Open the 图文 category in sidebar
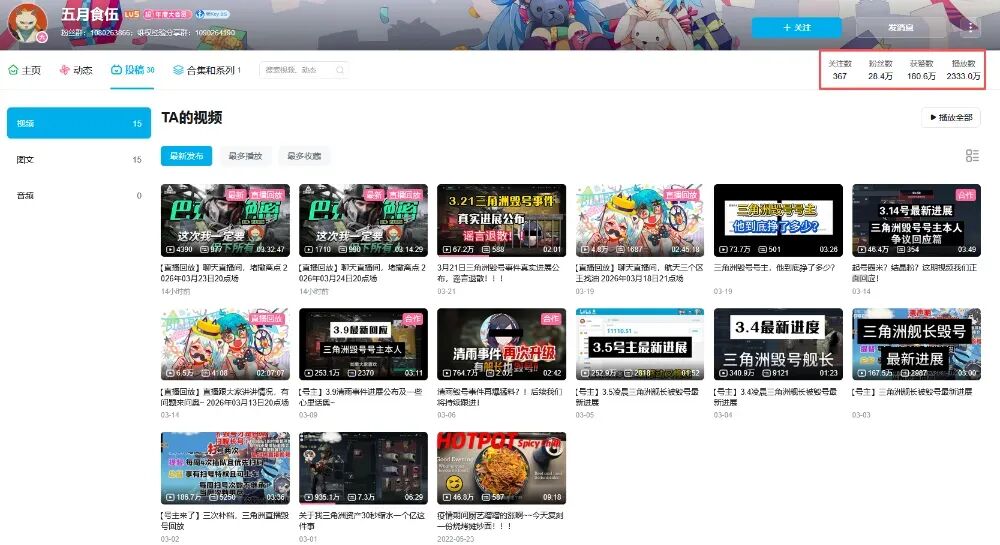The width and height of the screenshot is (1000, 545). point(78,159)
